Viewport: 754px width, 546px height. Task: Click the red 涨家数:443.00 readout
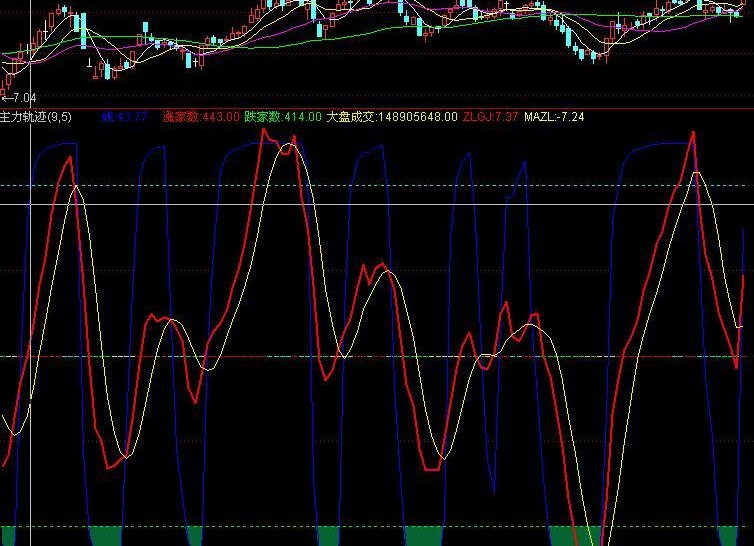[x=201, y=117]
